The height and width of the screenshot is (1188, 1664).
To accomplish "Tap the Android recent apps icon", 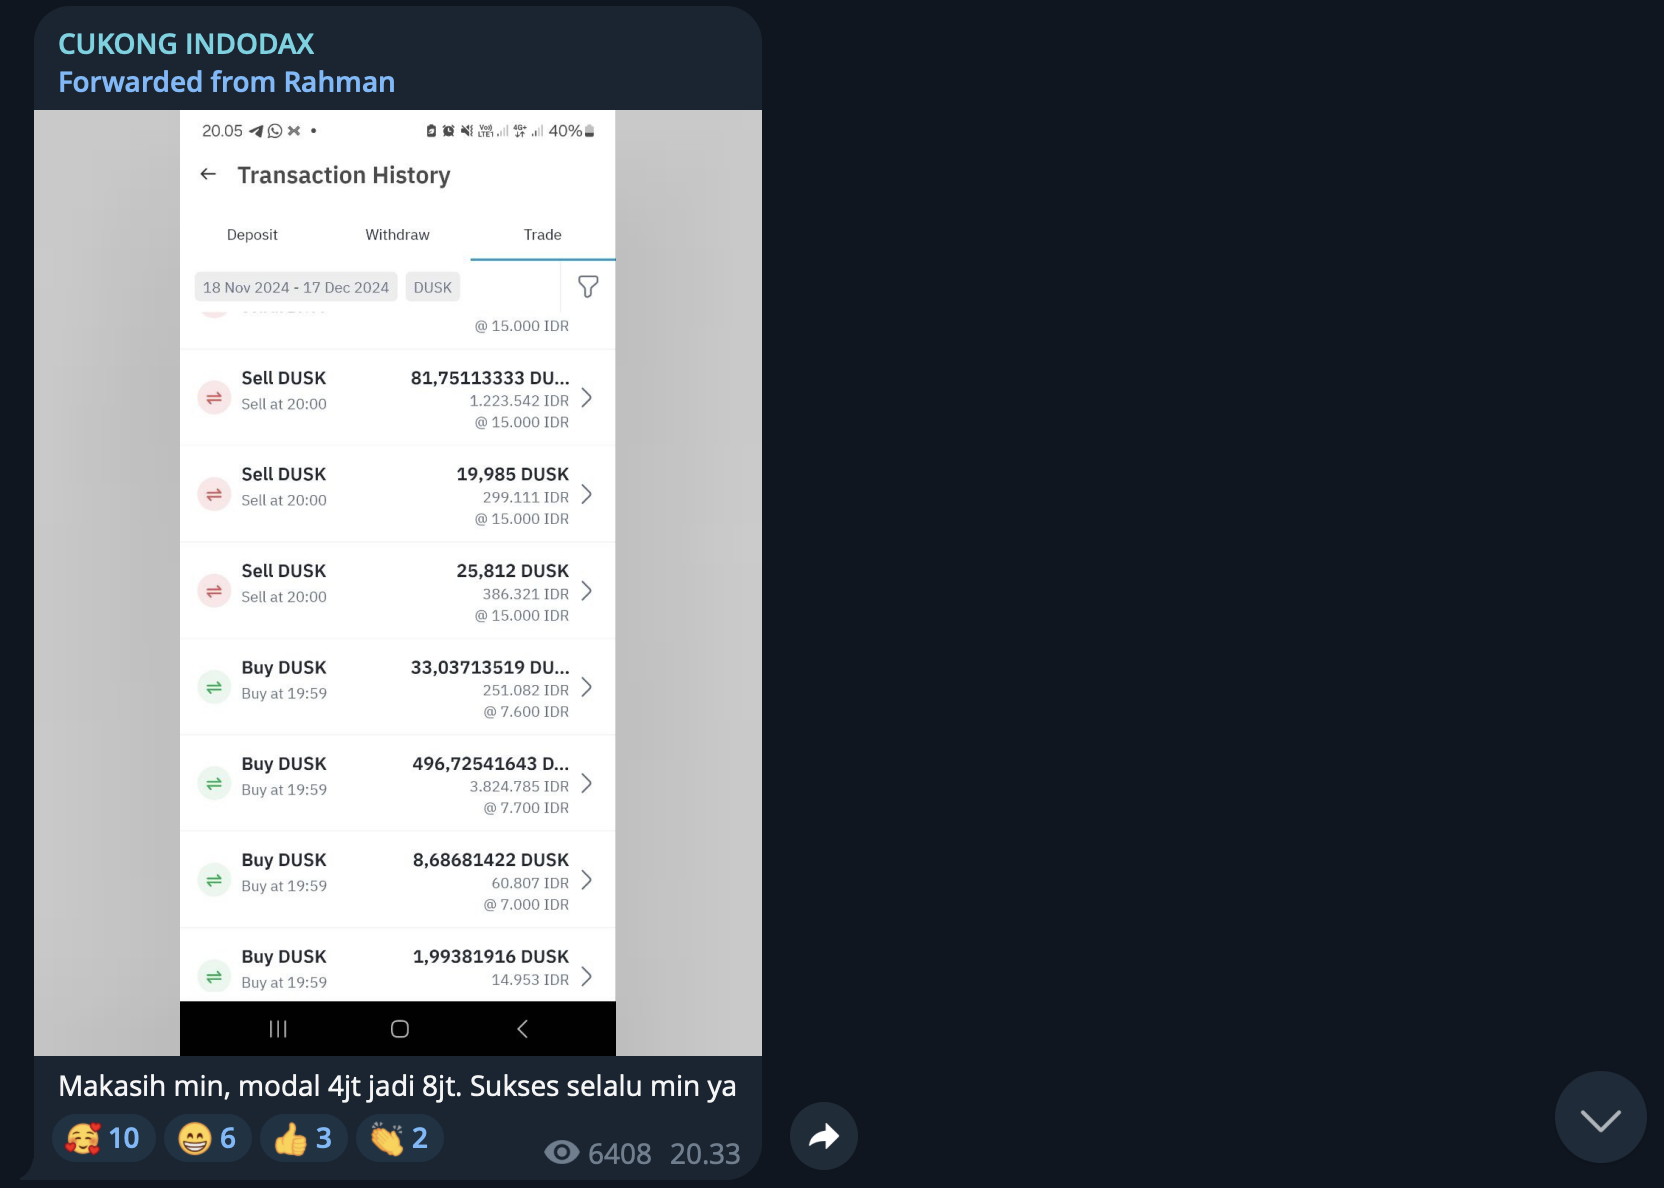I will tap(278, 1029).
